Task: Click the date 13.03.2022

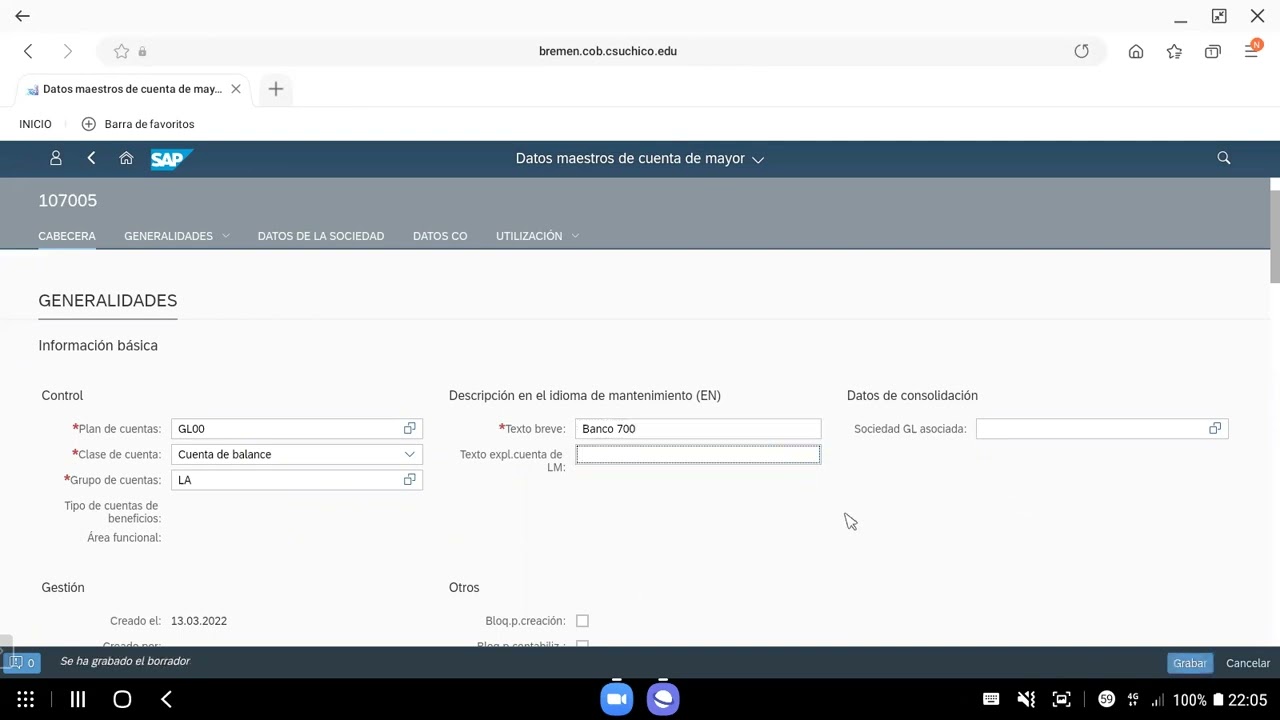Action: [x=199, y=621]
